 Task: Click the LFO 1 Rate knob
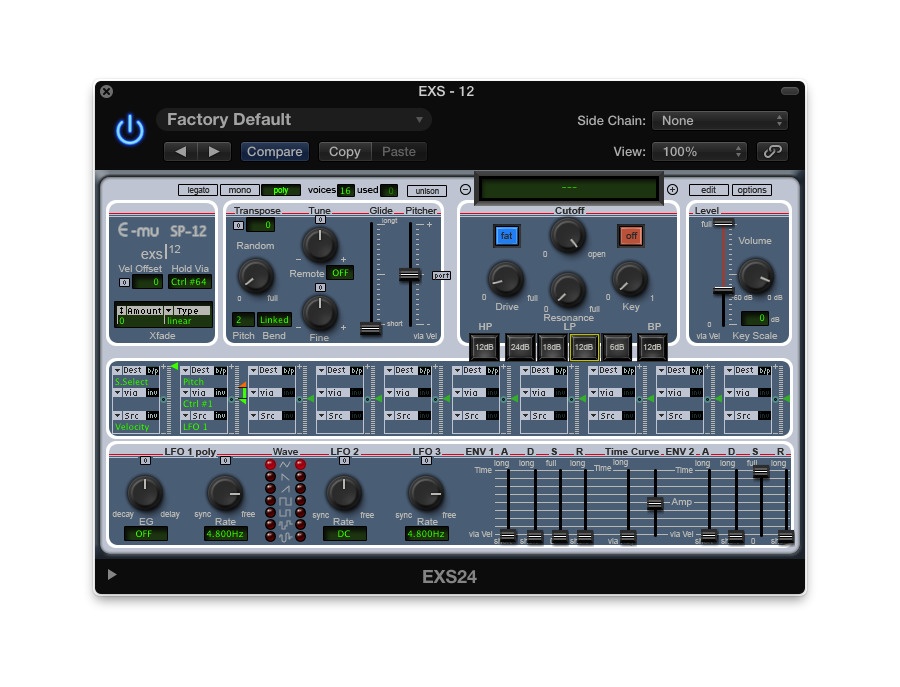click(225, 492)
